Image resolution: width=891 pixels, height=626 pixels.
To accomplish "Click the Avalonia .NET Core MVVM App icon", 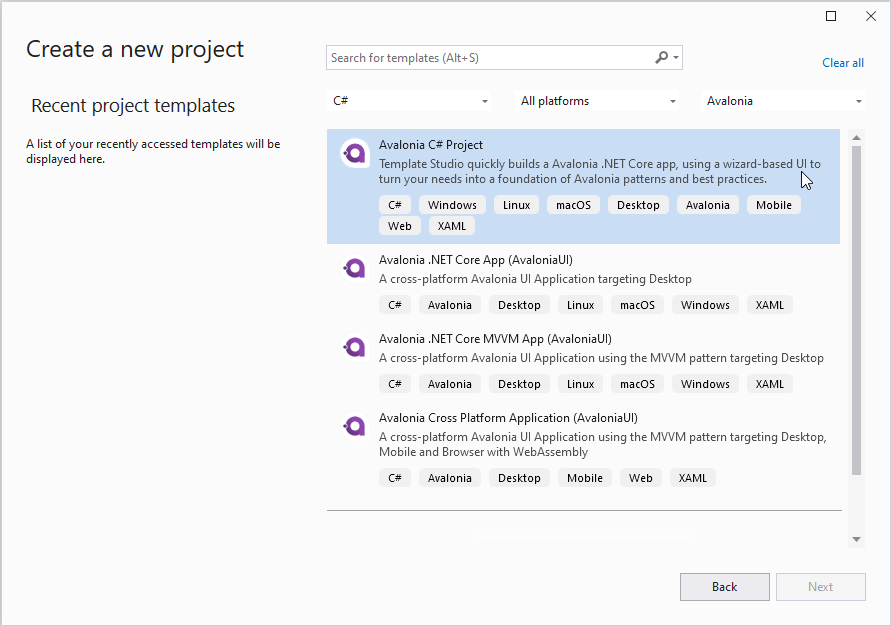I will tap(355, 347).
